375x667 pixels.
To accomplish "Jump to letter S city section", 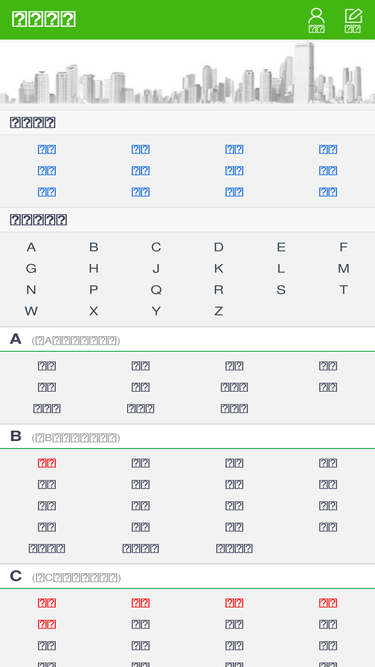I will click(x=281, y=290).
